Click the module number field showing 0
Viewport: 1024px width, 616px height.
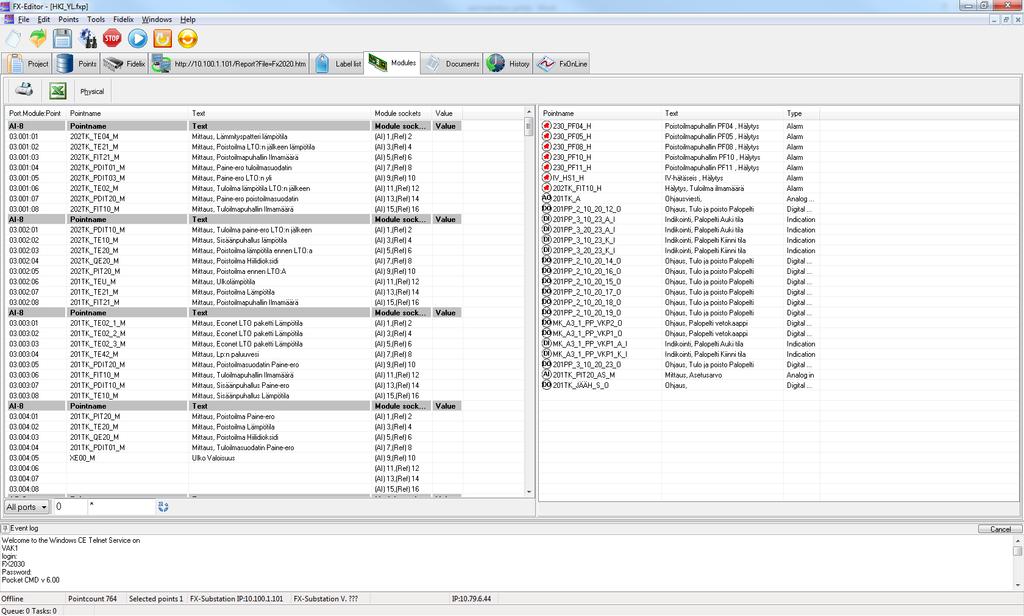[69, 507]
